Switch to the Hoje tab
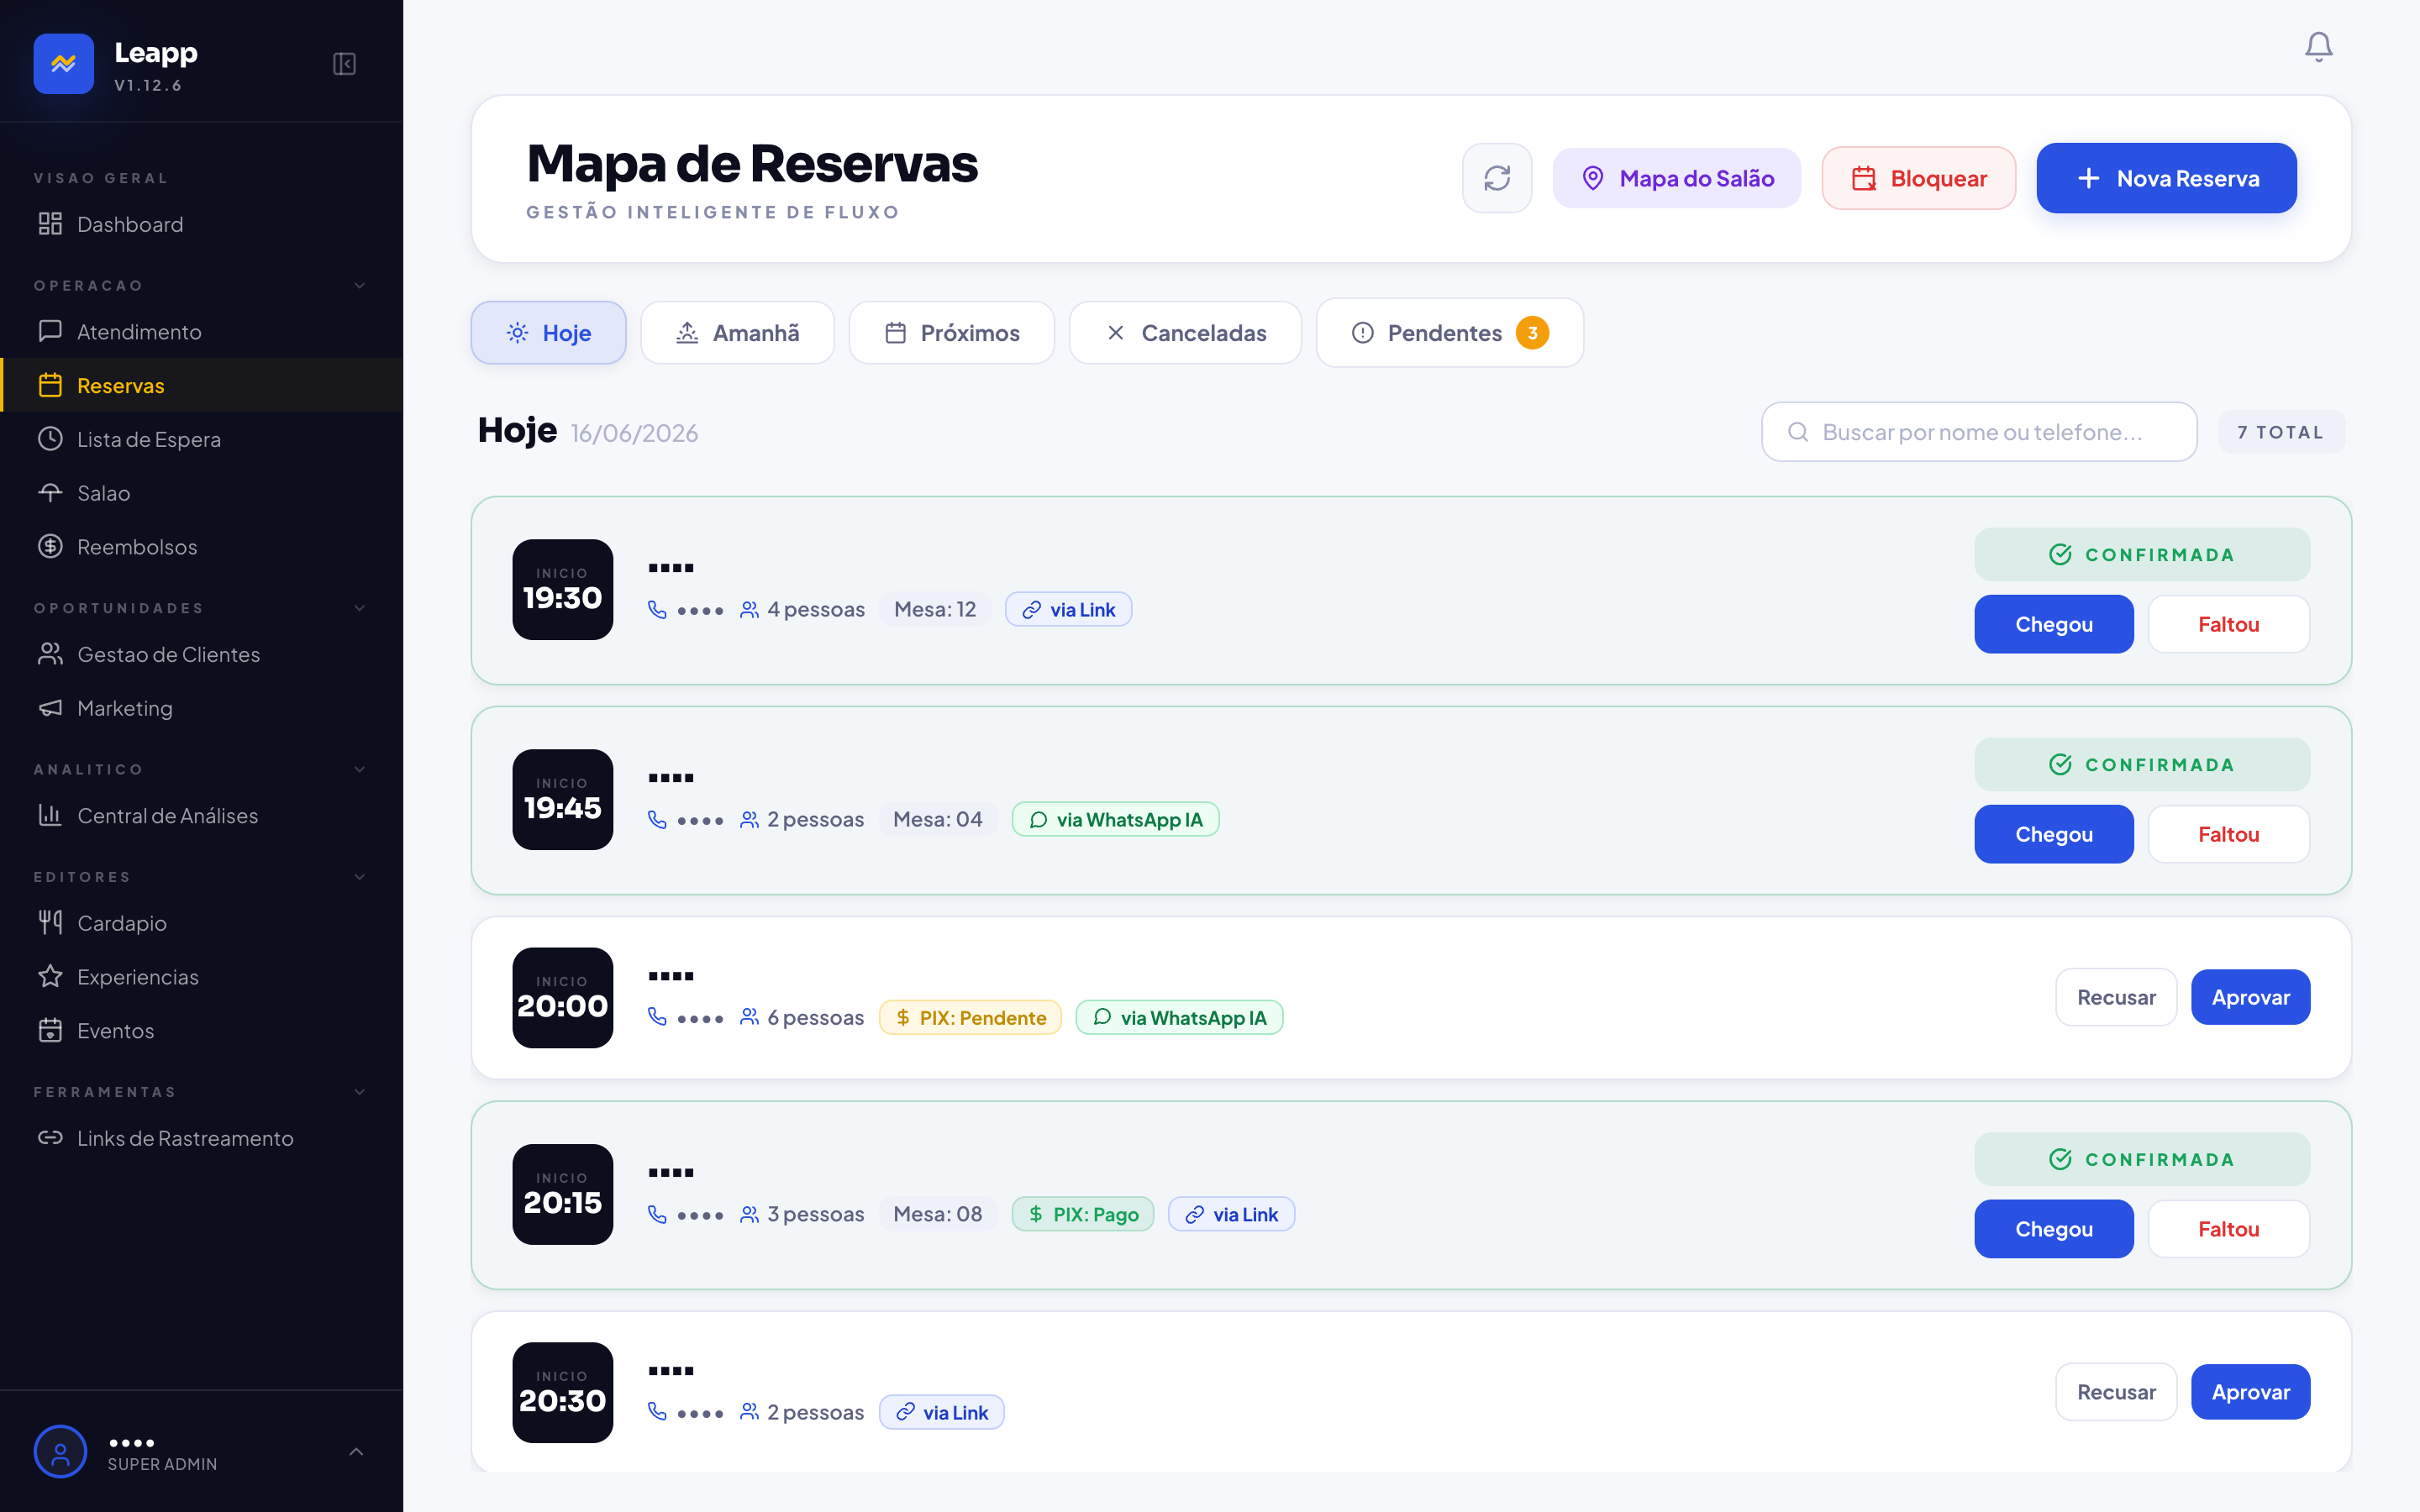 click(x=548, y=333)
